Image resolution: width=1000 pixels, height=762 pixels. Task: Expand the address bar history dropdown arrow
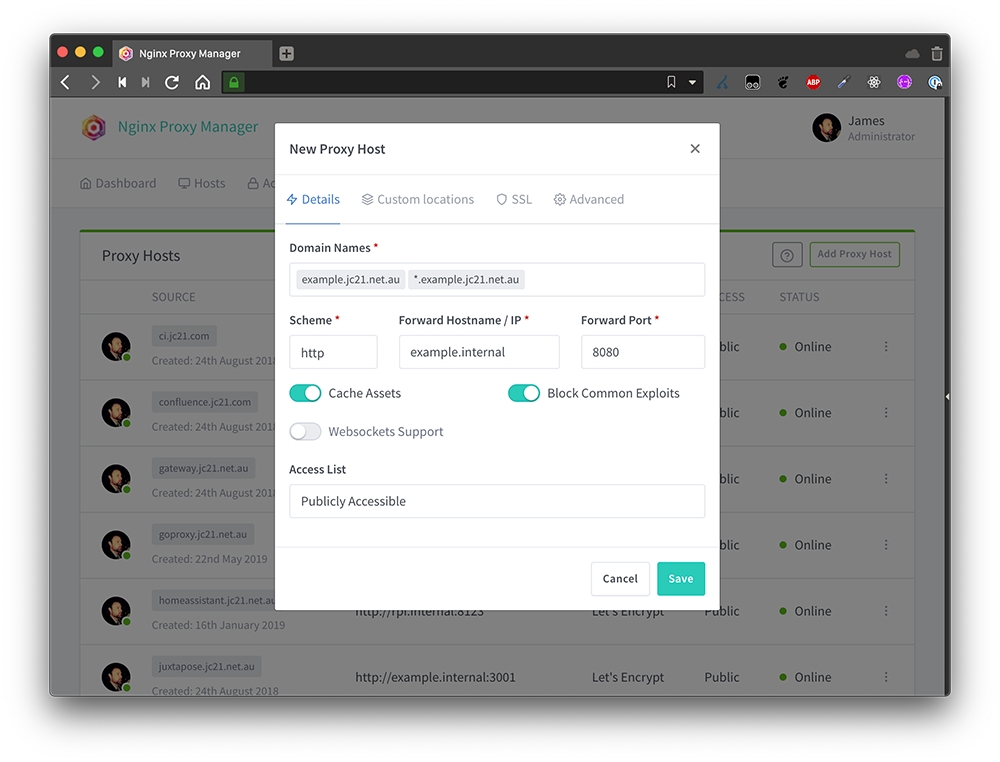pos(692,83)
